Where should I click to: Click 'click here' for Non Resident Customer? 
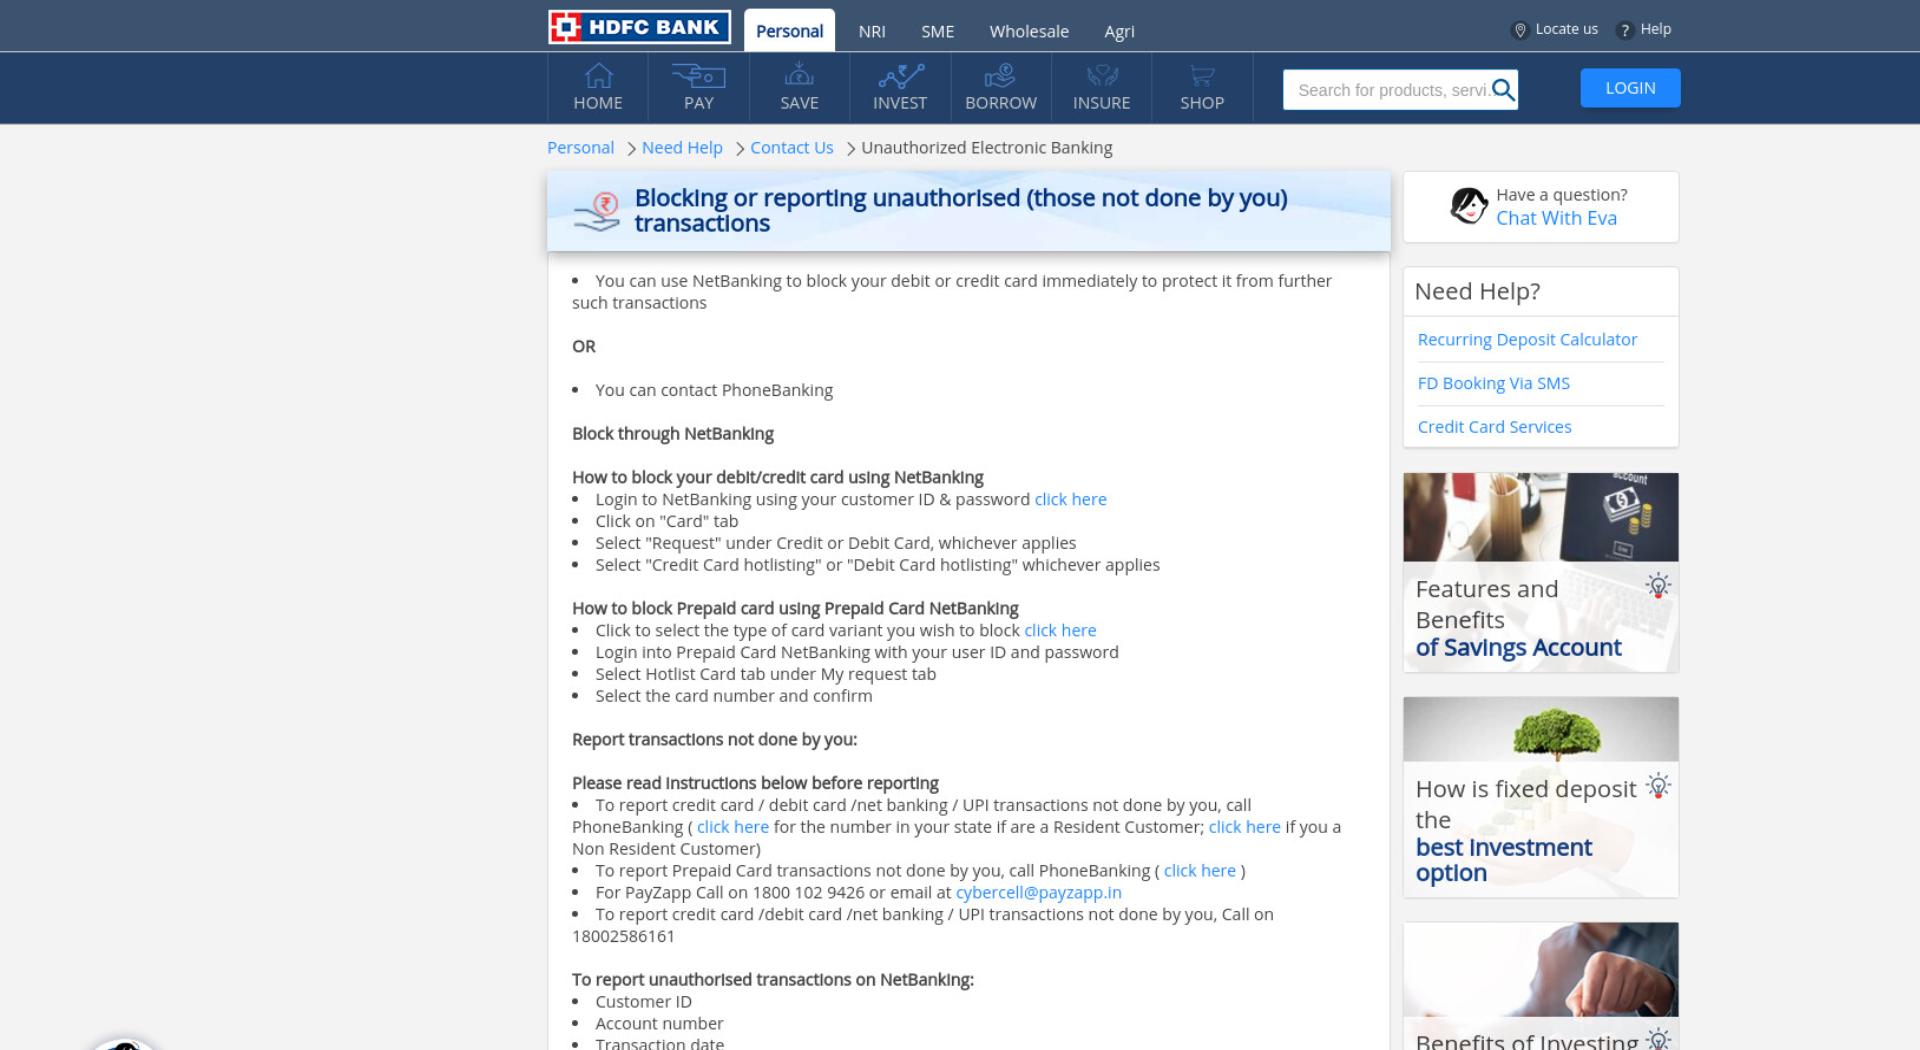[x=1244, y=827]
